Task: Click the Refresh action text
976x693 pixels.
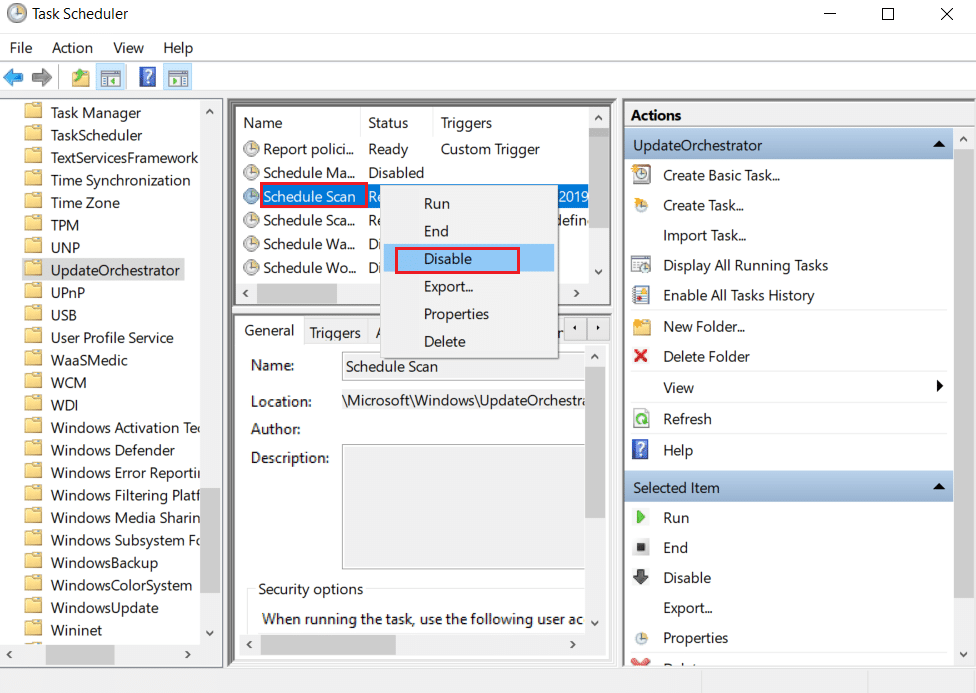Action: [x=687, y=418]
